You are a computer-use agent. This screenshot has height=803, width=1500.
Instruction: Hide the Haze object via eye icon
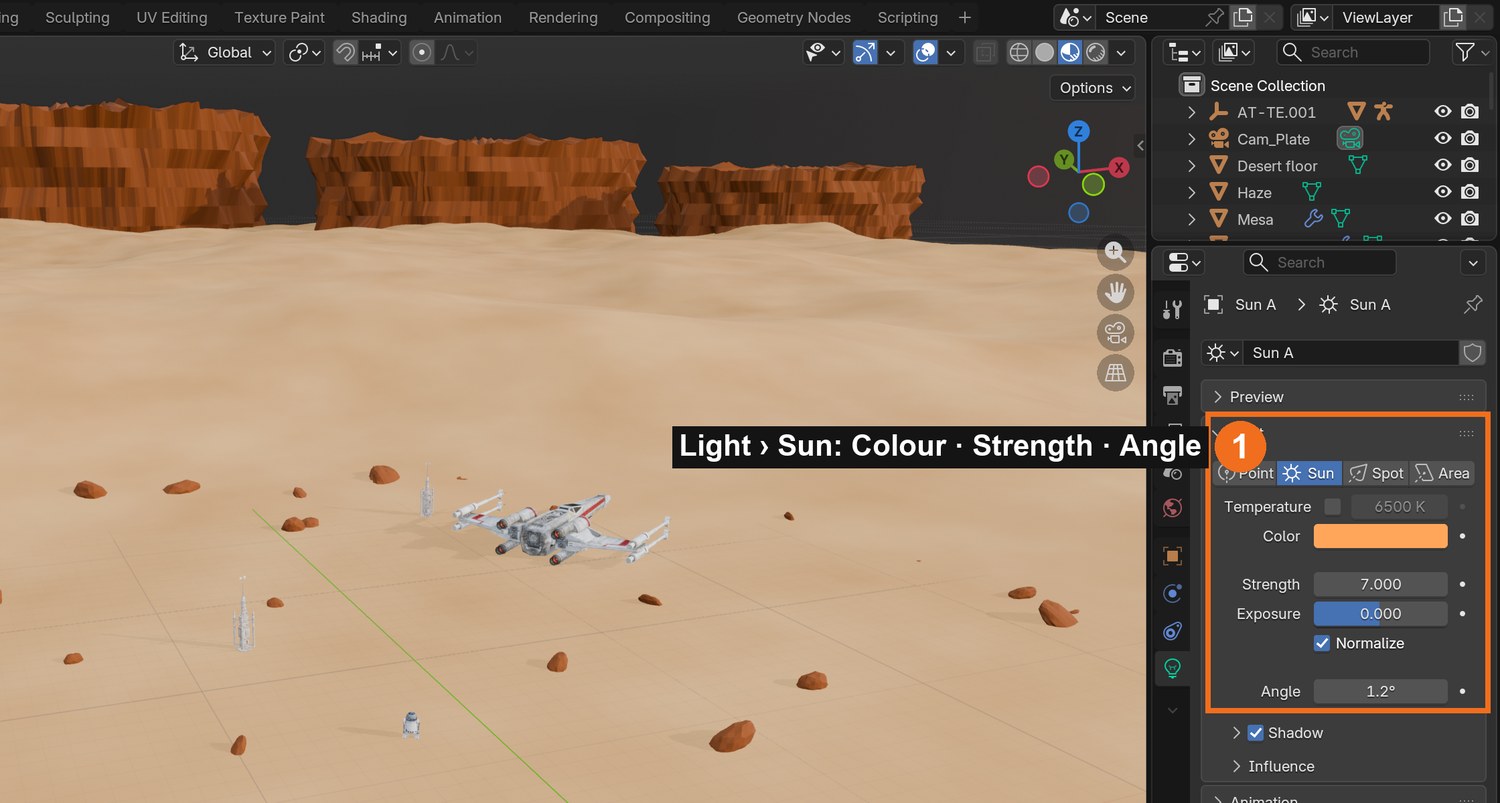(1443, 192)
